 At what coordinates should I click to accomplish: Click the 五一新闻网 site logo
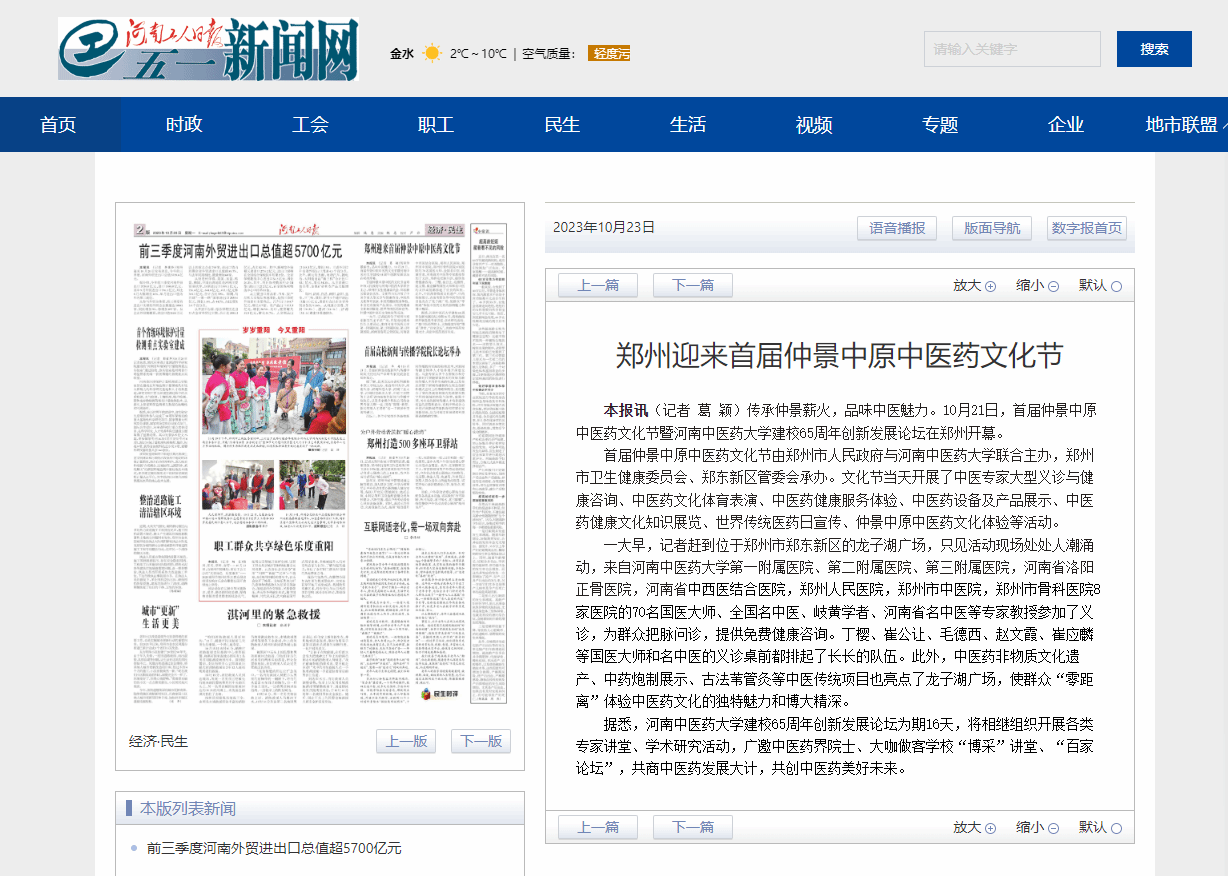point(208,49)
